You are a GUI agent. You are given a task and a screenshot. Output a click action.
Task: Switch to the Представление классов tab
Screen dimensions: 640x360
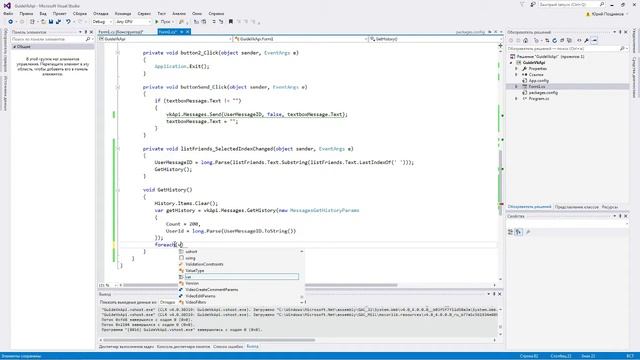coord(577,207)
